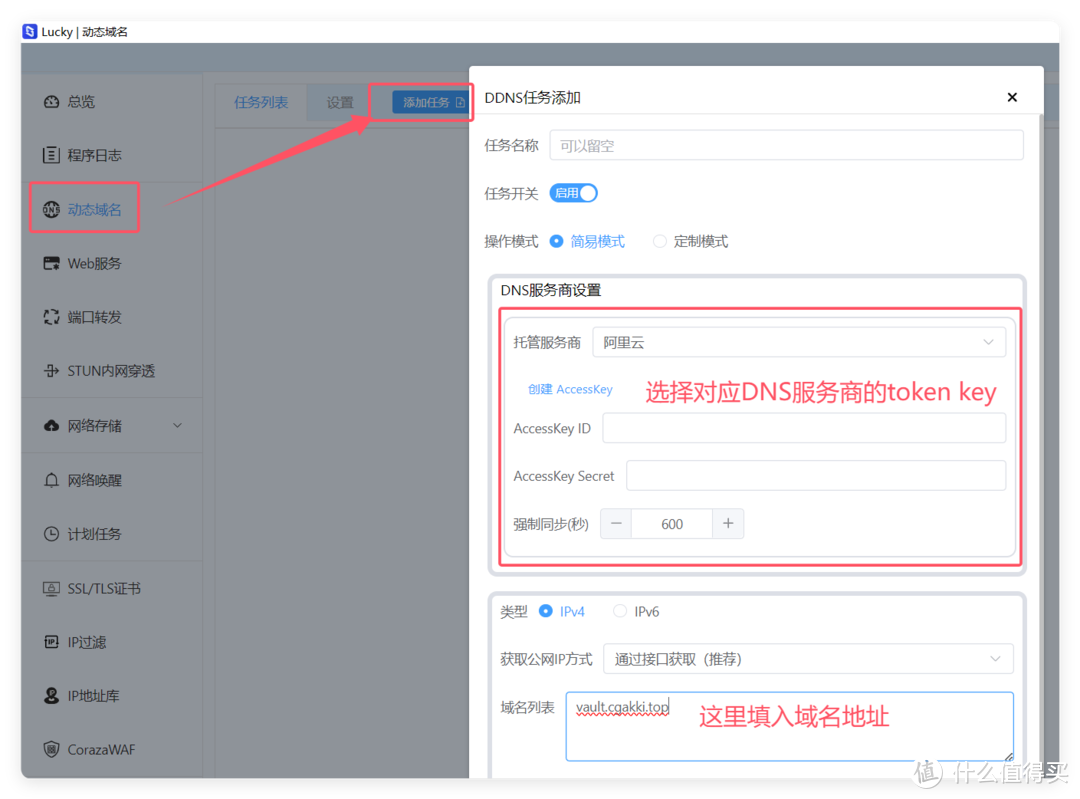Open the 托管服务商 阿里云 dropdown
Screen dimensions: 1080x799
(x=798, y=342)
